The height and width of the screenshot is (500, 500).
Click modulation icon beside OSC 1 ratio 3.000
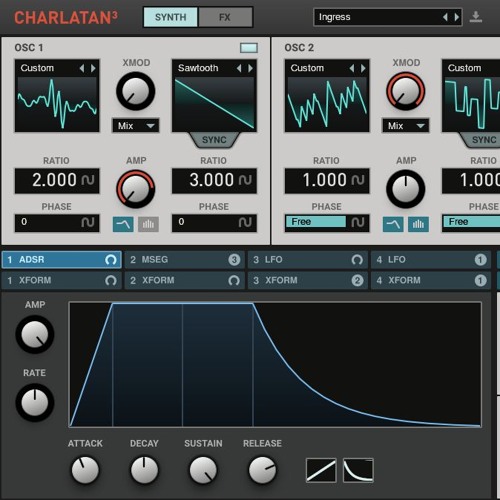point(245,180)
